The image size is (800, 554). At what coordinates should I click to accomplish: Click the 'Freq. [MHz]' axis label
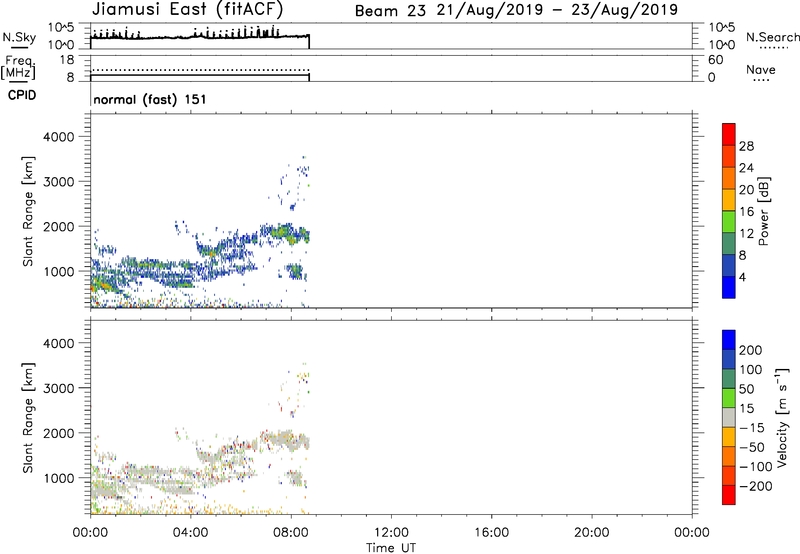click(18, 67)
